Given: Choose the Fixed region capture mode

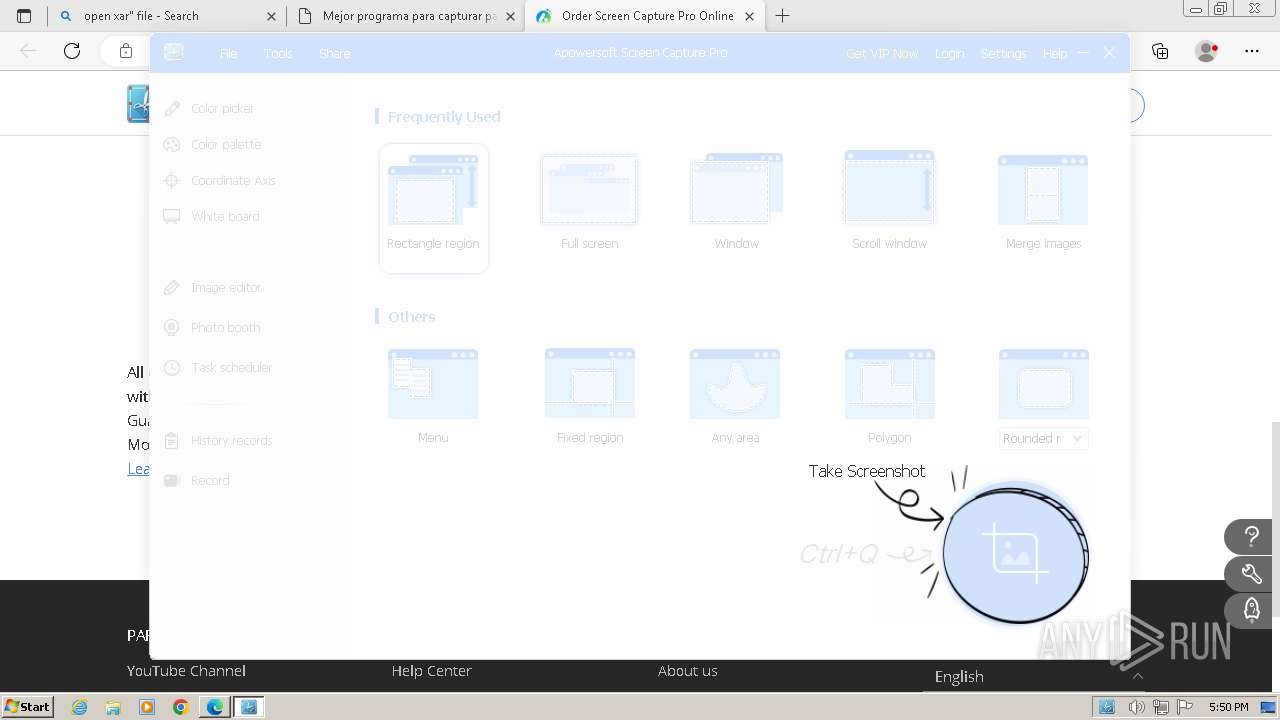Looking at the screenshot, I should (x=589, y=395).
